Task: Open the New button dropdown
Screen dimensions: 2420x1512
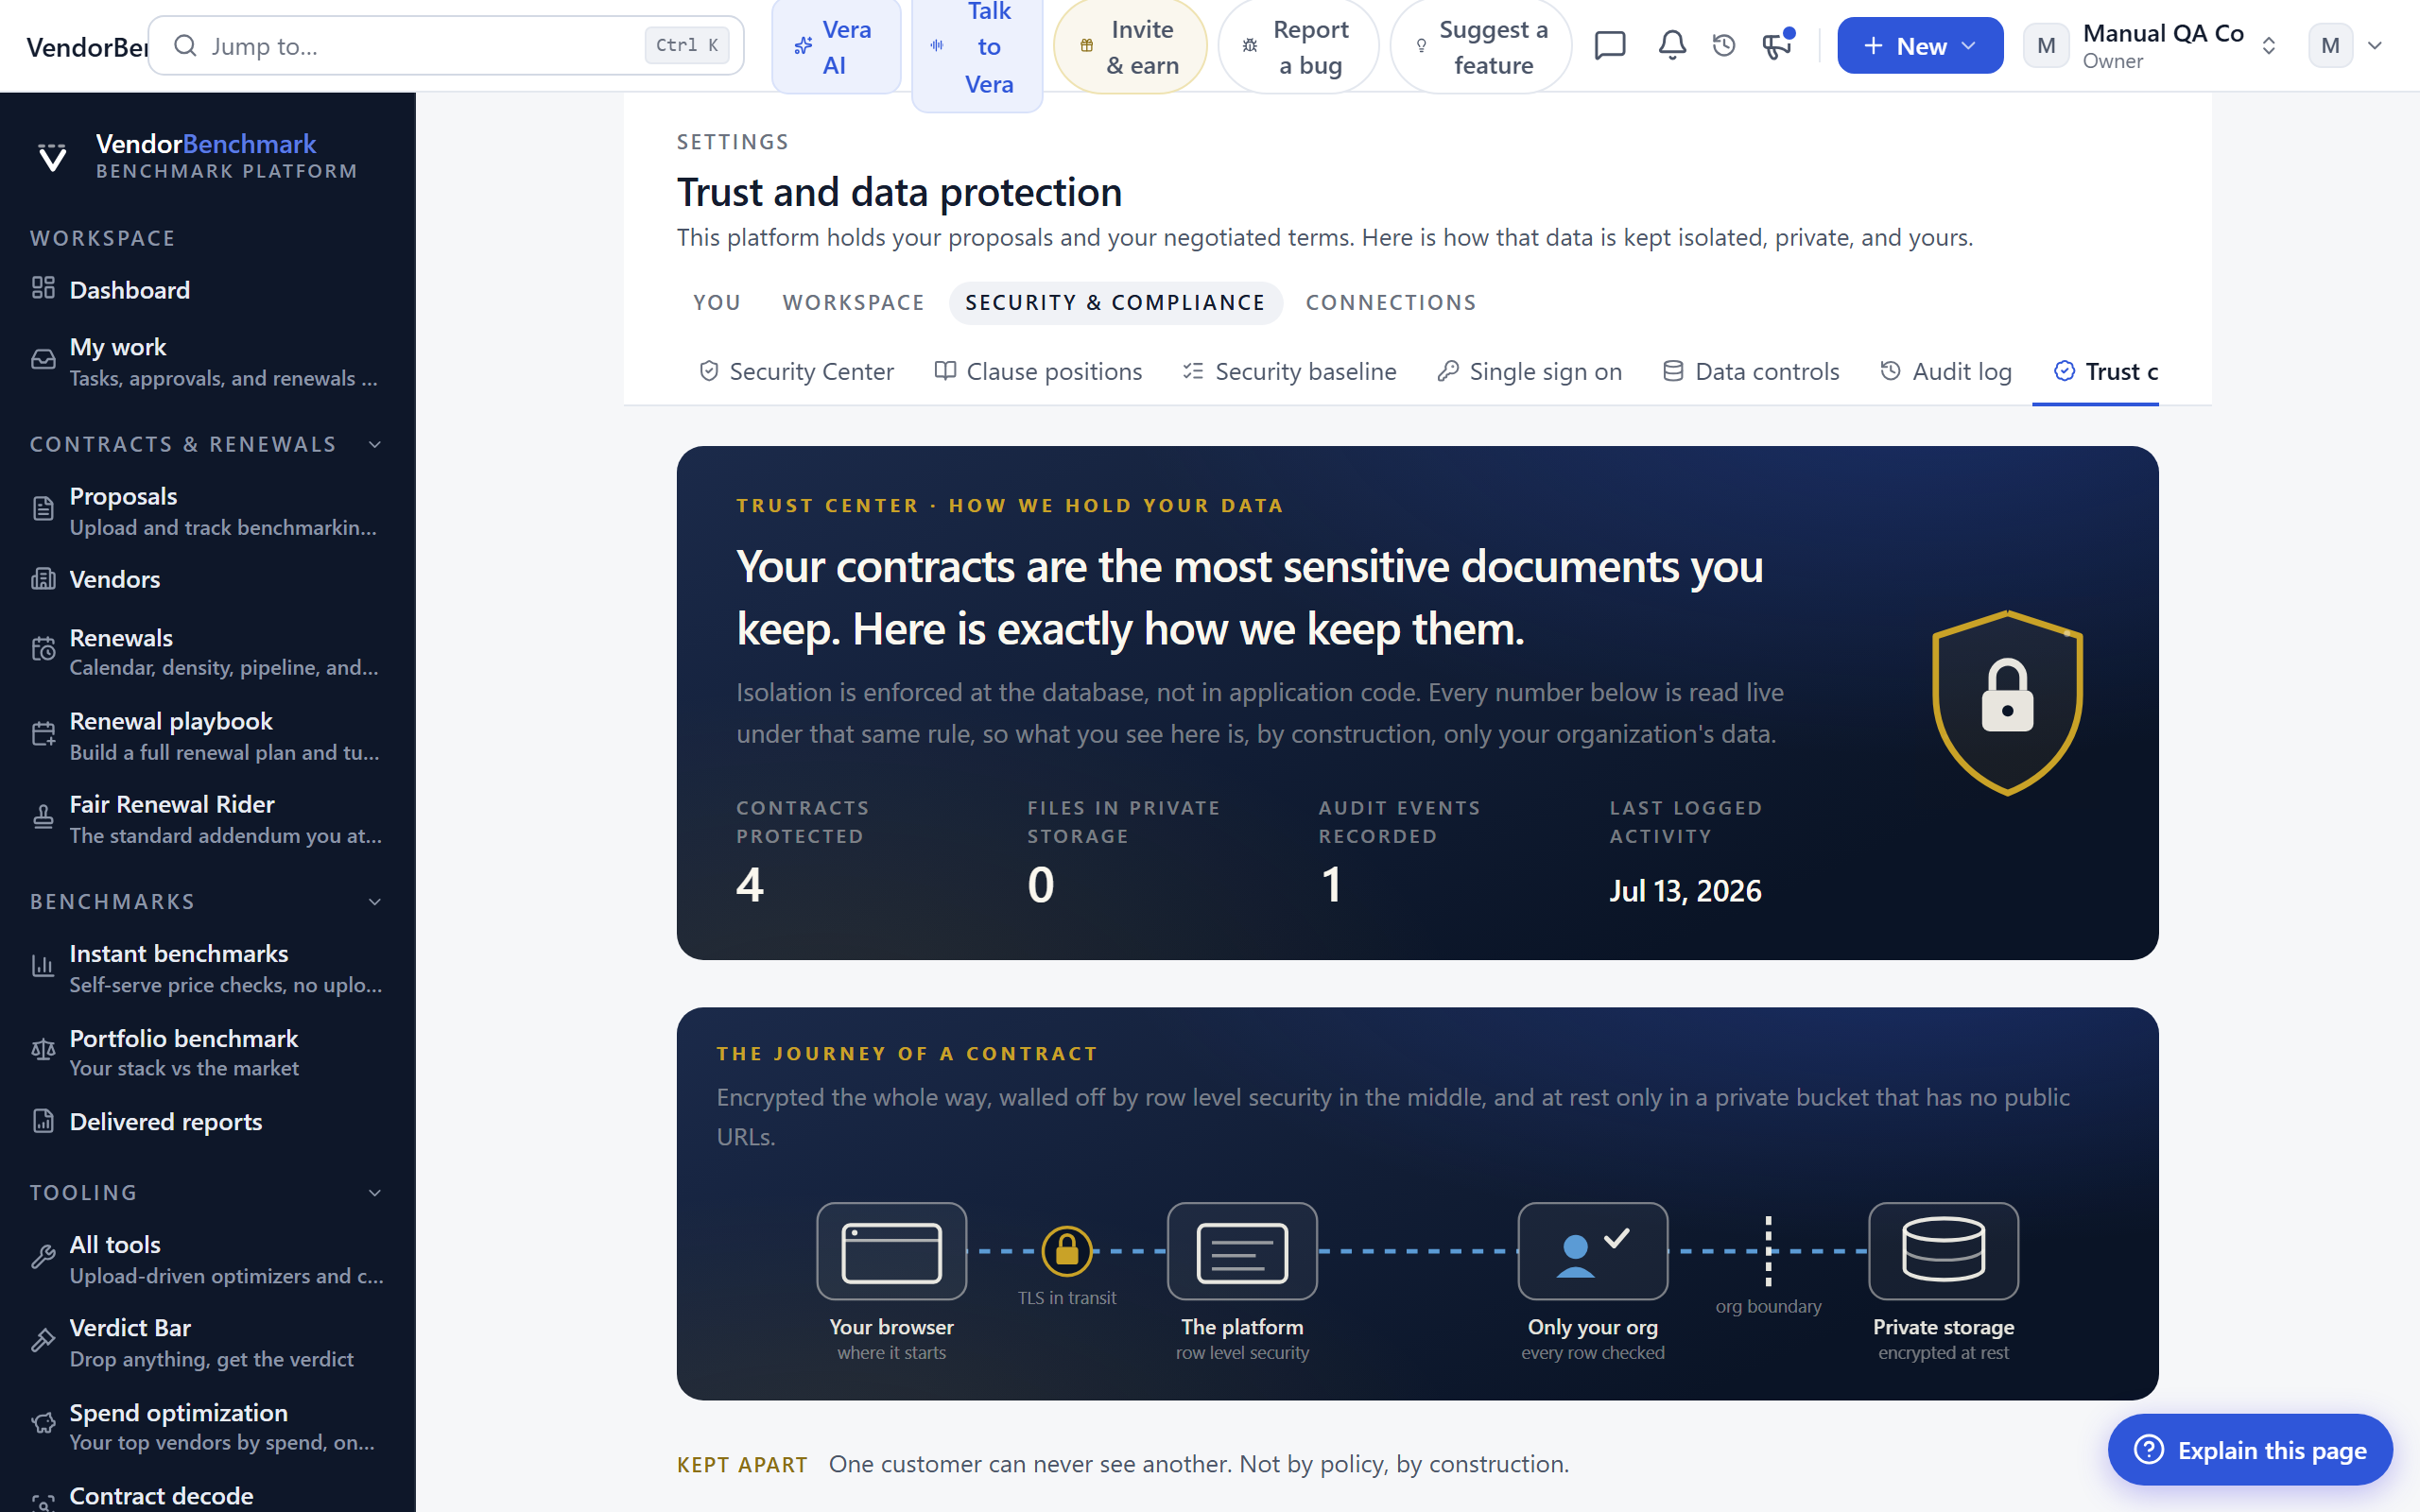Action: click(x=1920, y=46)
